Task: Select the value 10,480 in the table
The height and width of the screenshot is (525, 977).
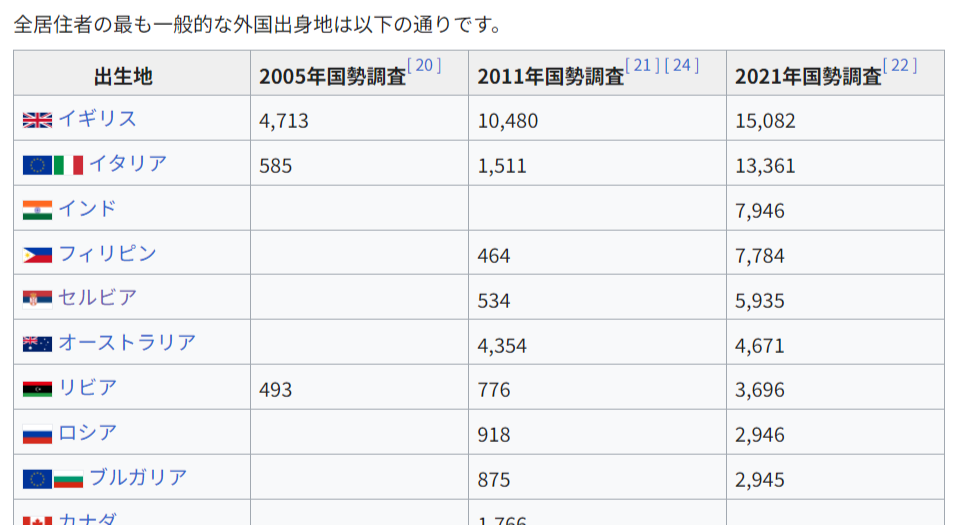Action: [508, 121]
